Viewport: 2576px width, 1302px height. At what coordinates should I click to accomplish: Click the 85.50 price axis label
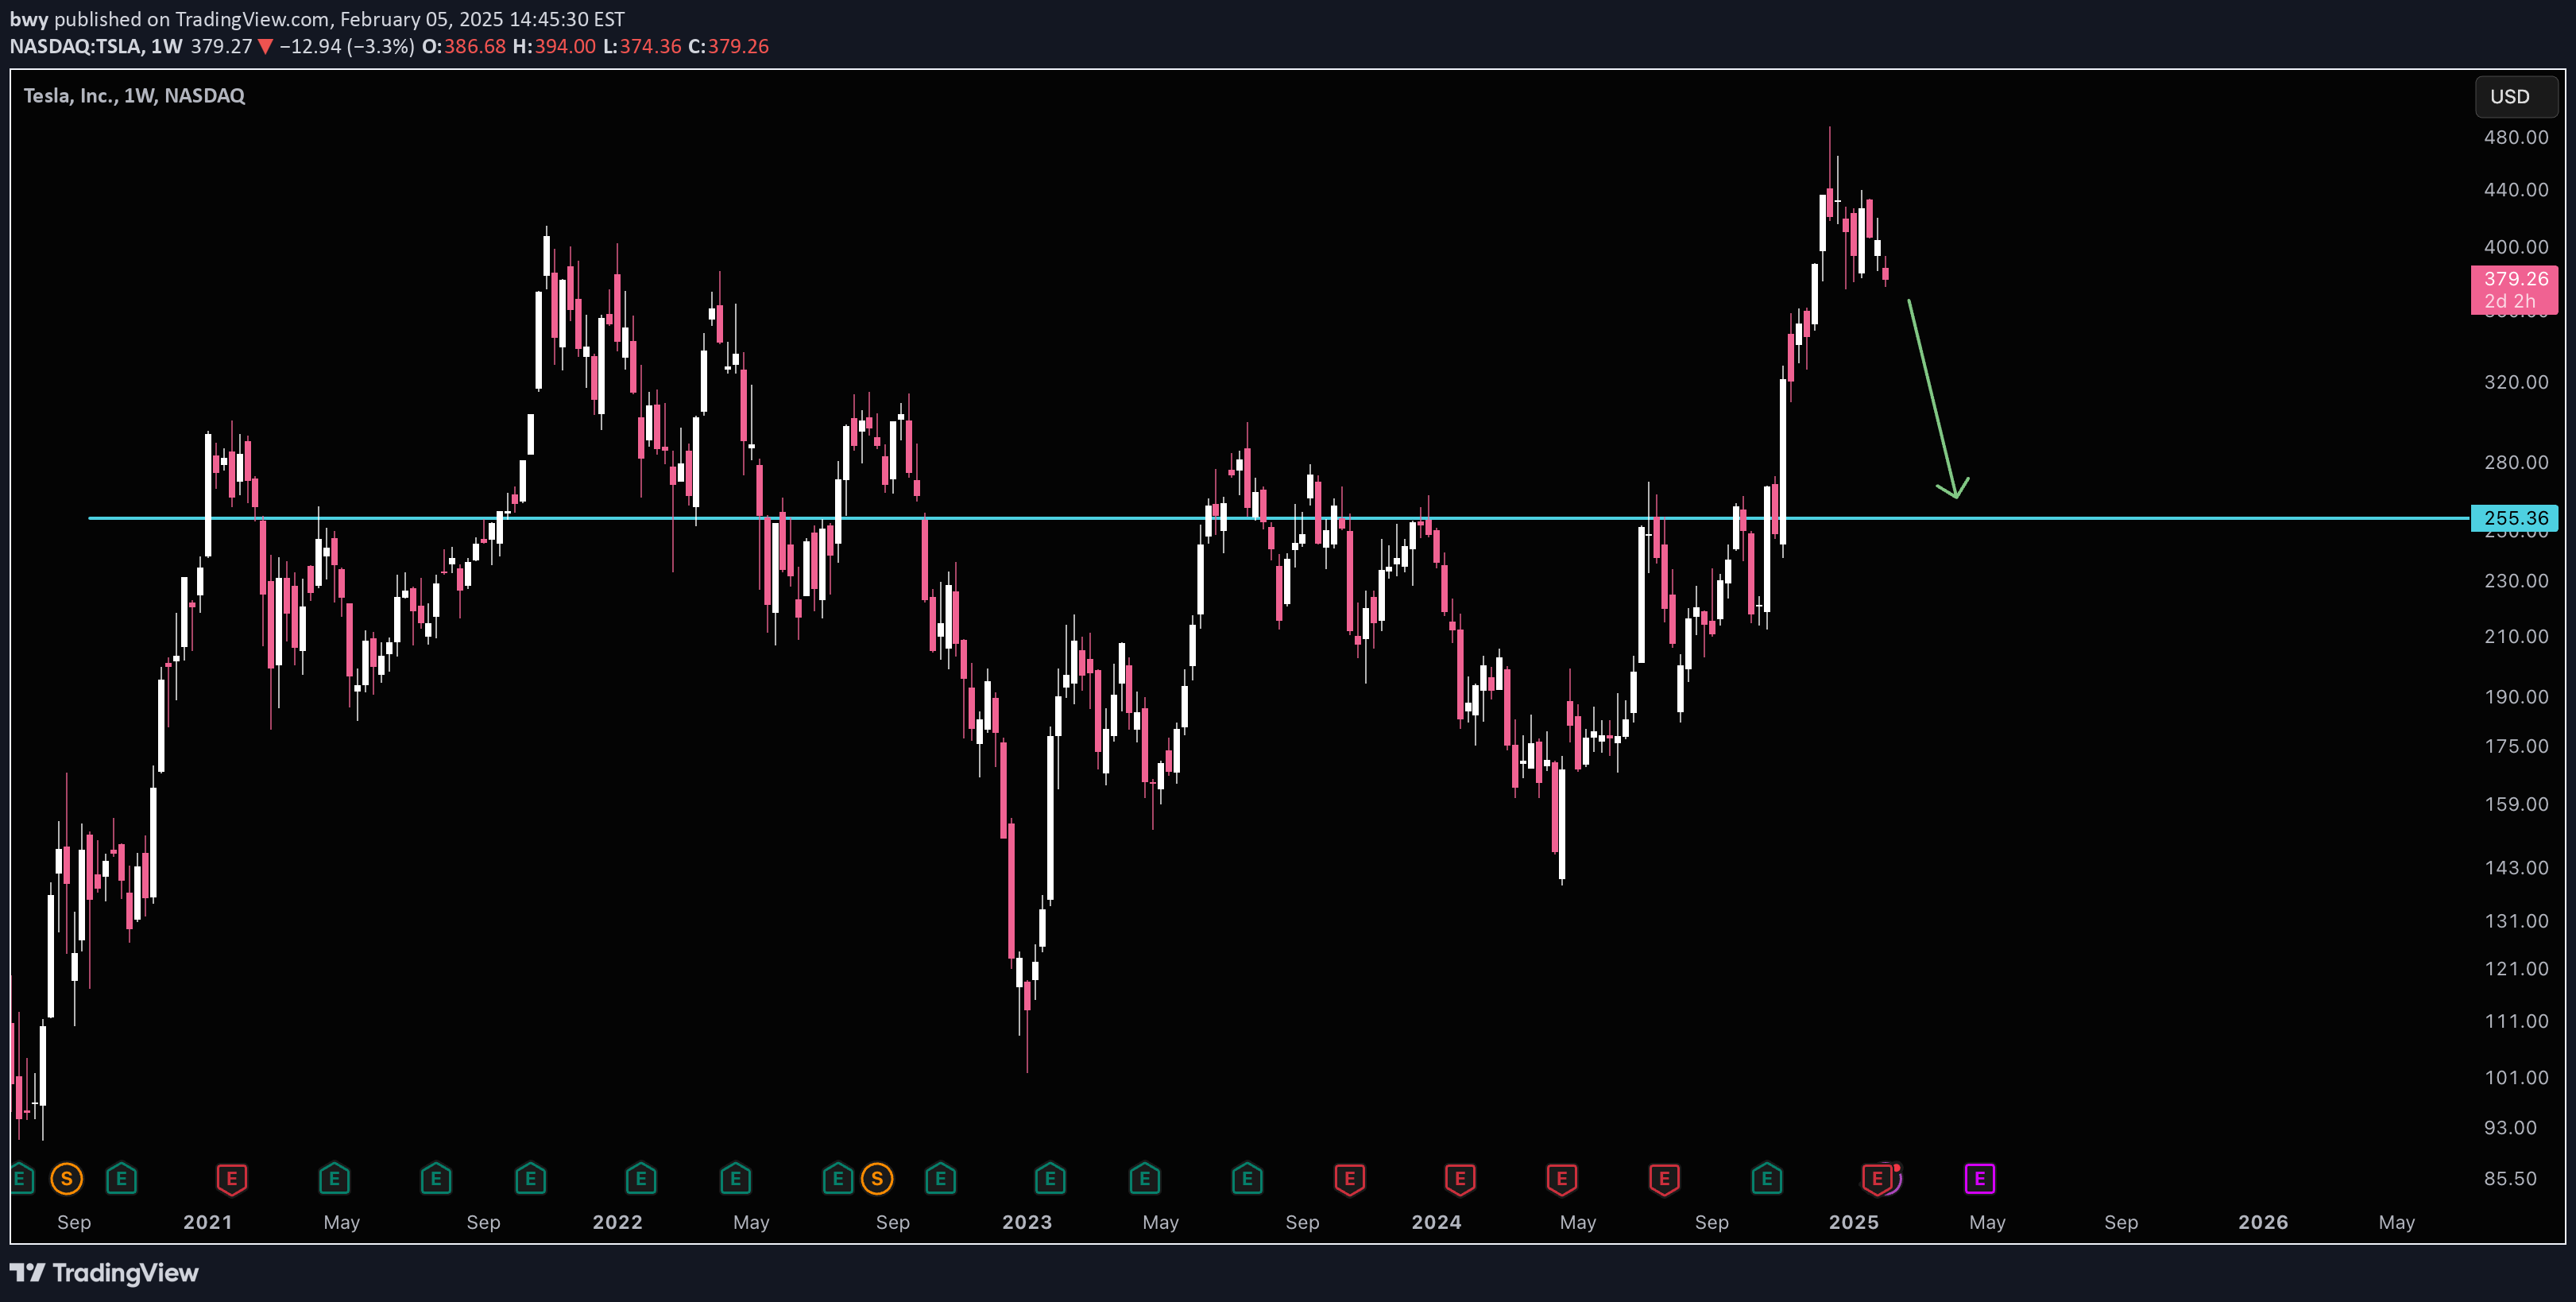pos(2510,1179)
